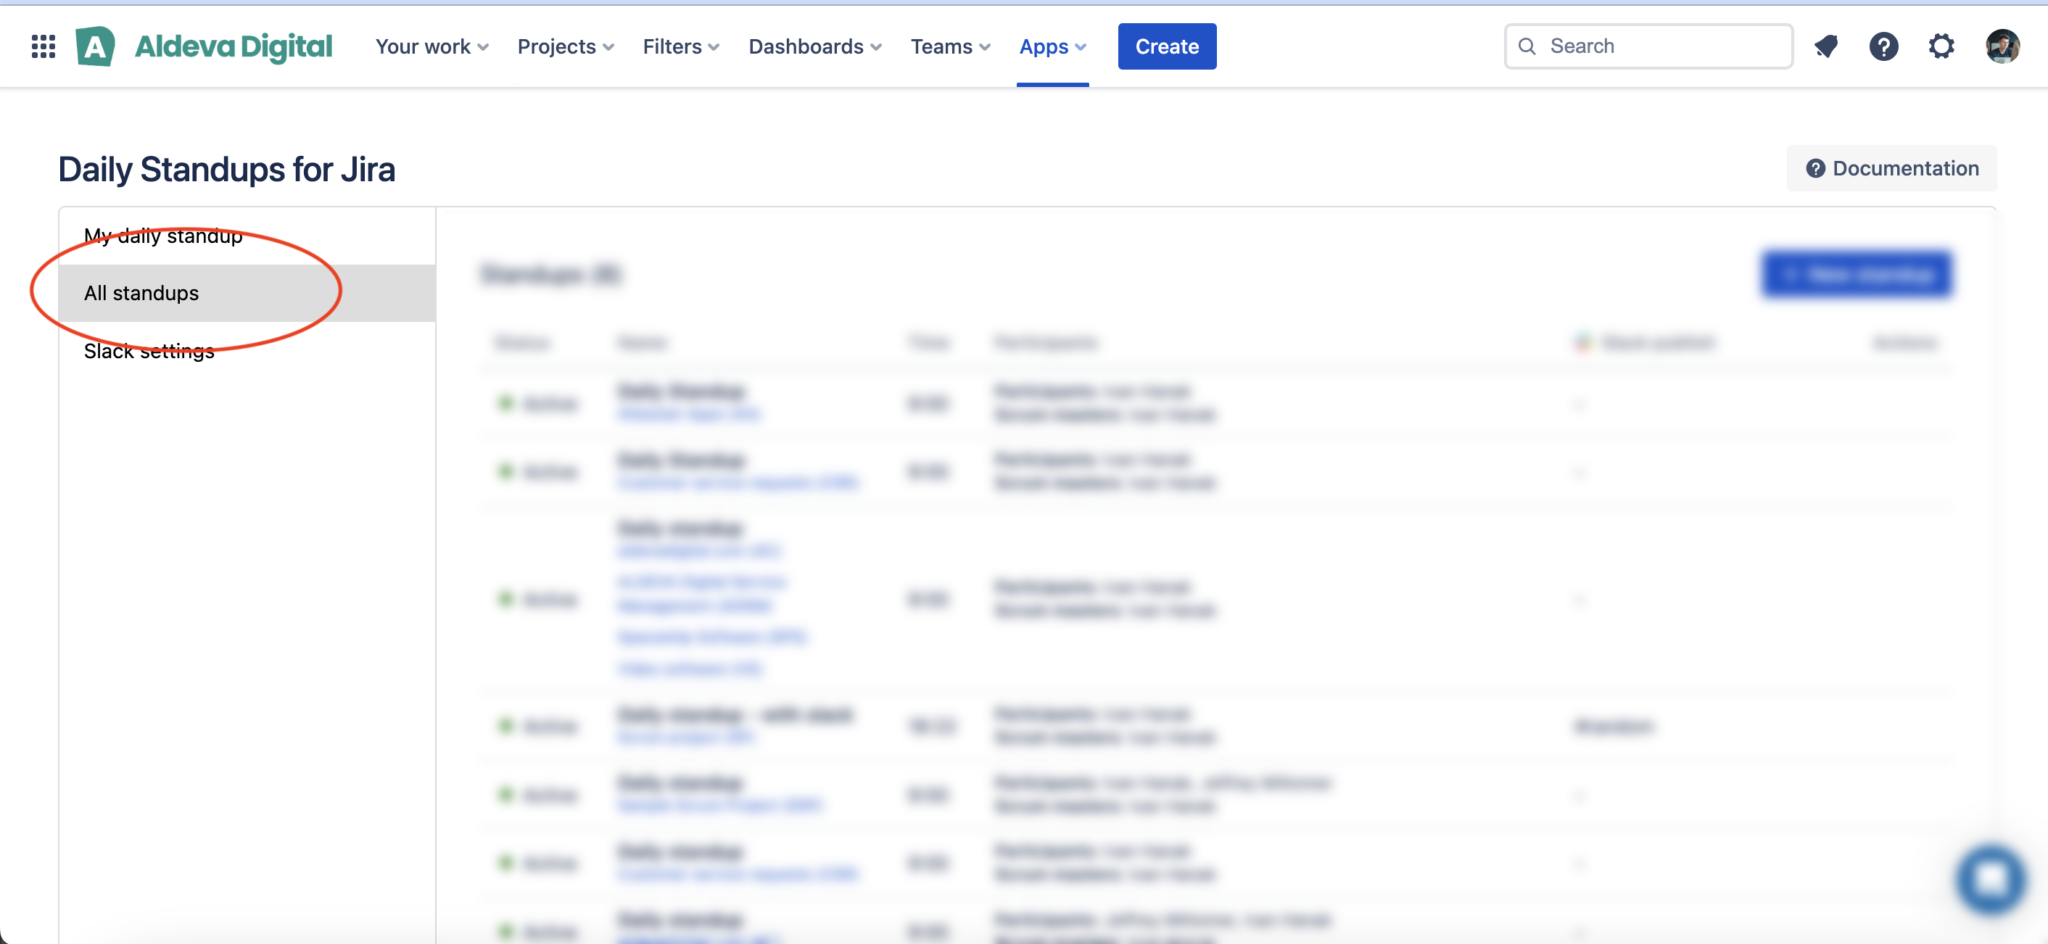Open the Dashboards menu
The height and width of the screenshot is (944, 2048).
815,46
